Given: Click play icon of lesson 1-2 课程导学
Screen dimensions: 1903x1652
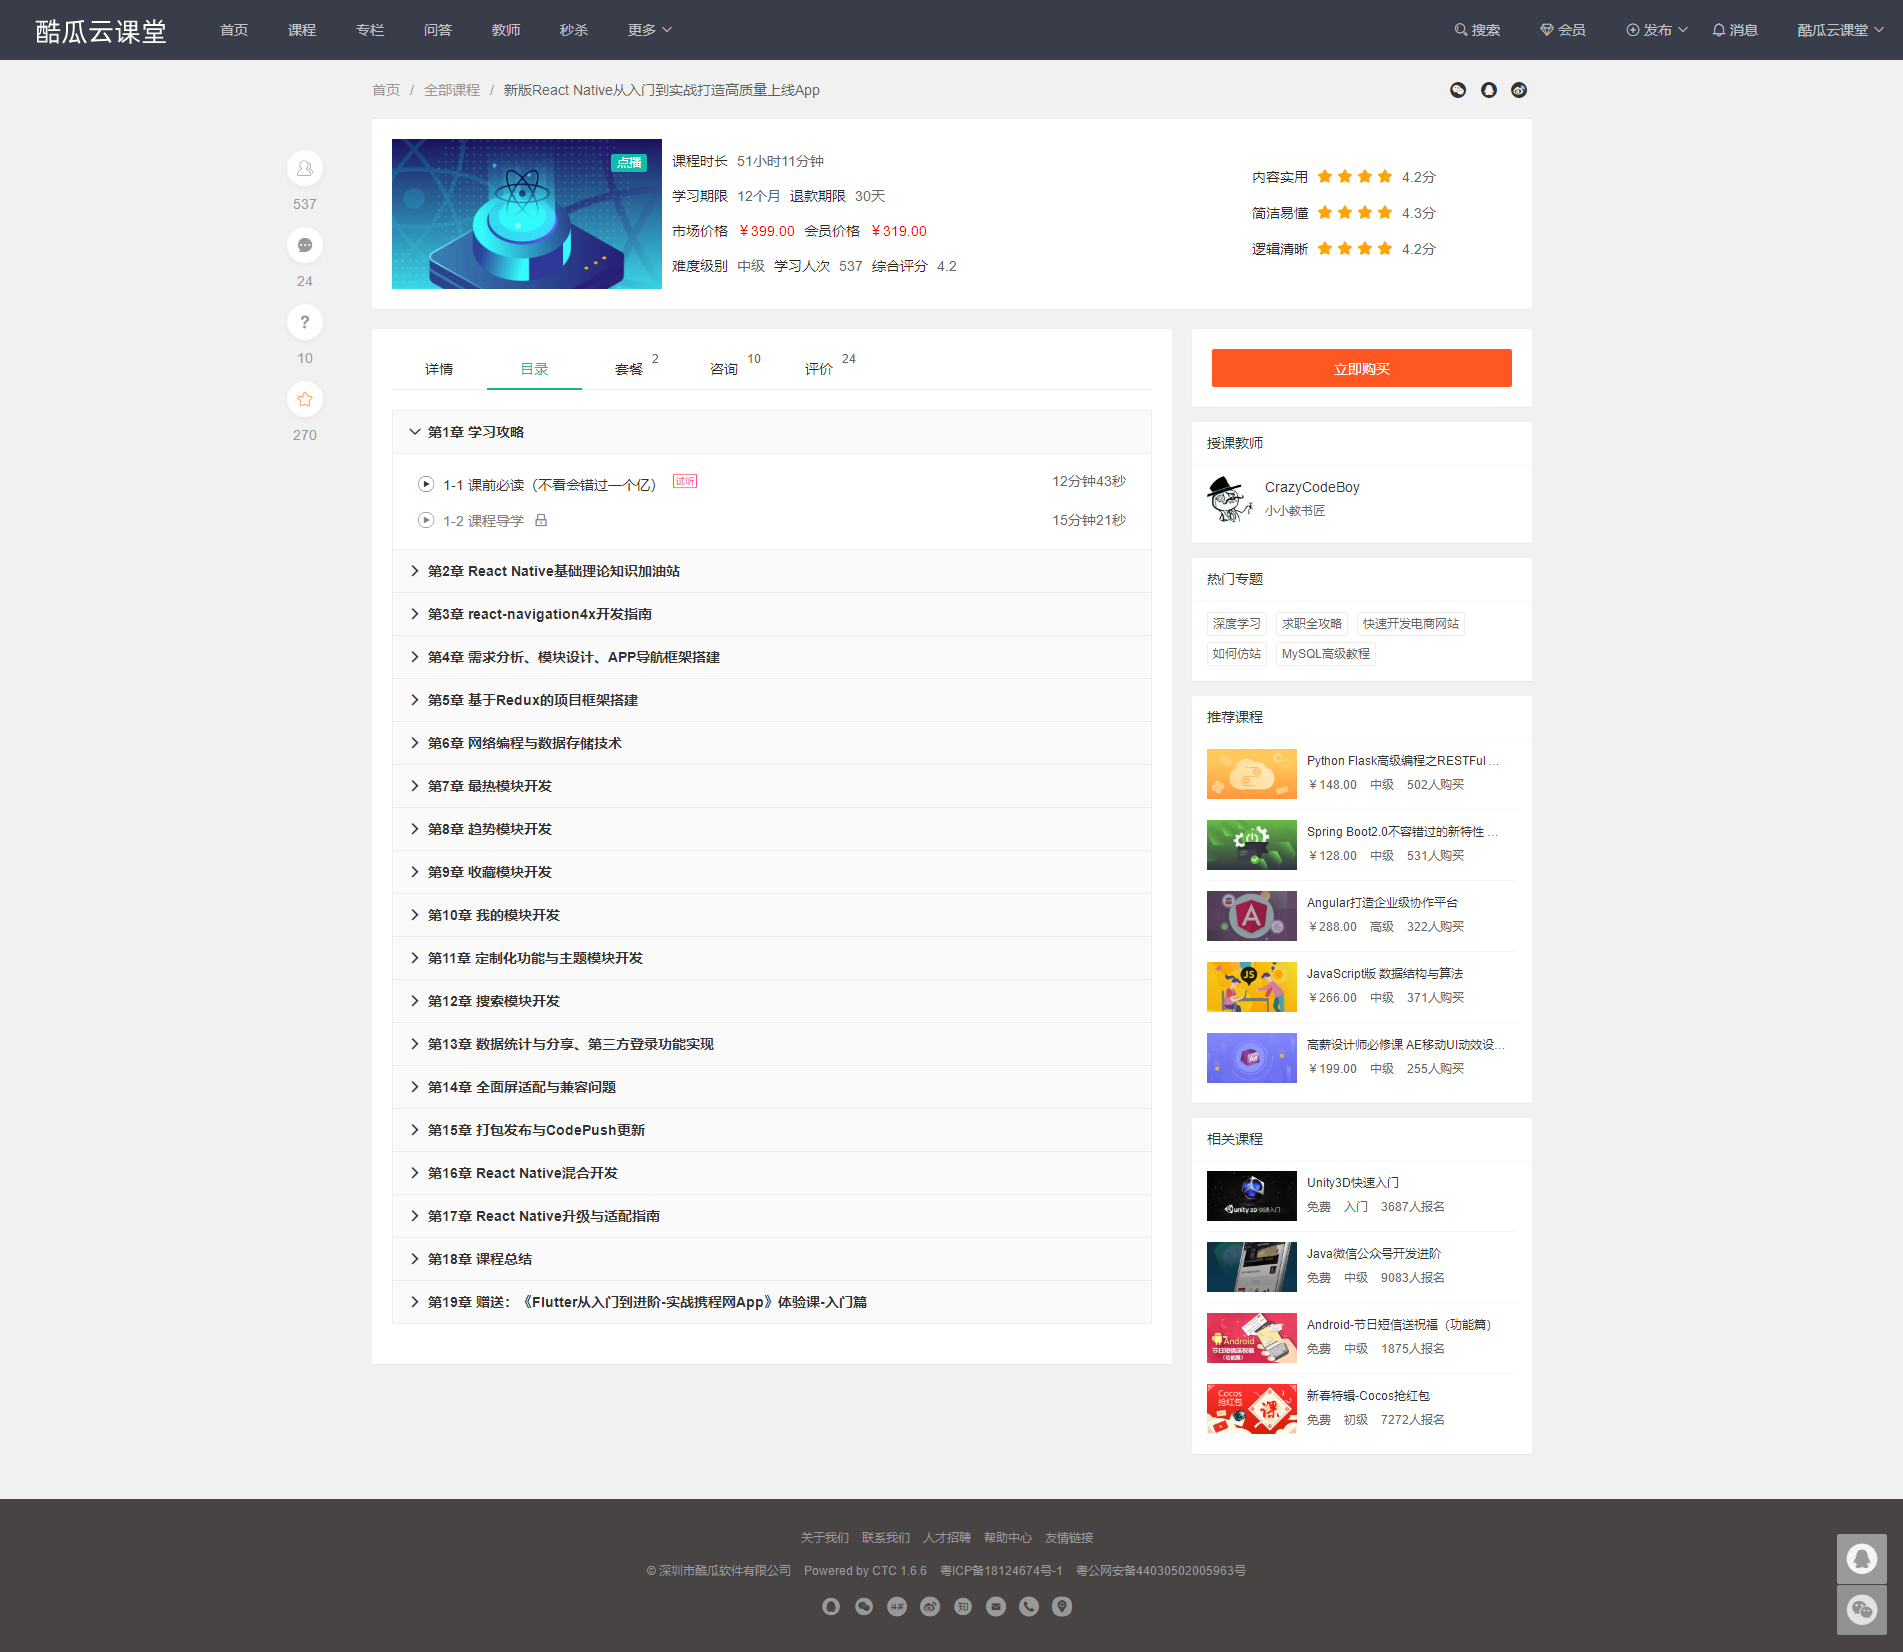Looking at the screenshot, I should point(426,520).
